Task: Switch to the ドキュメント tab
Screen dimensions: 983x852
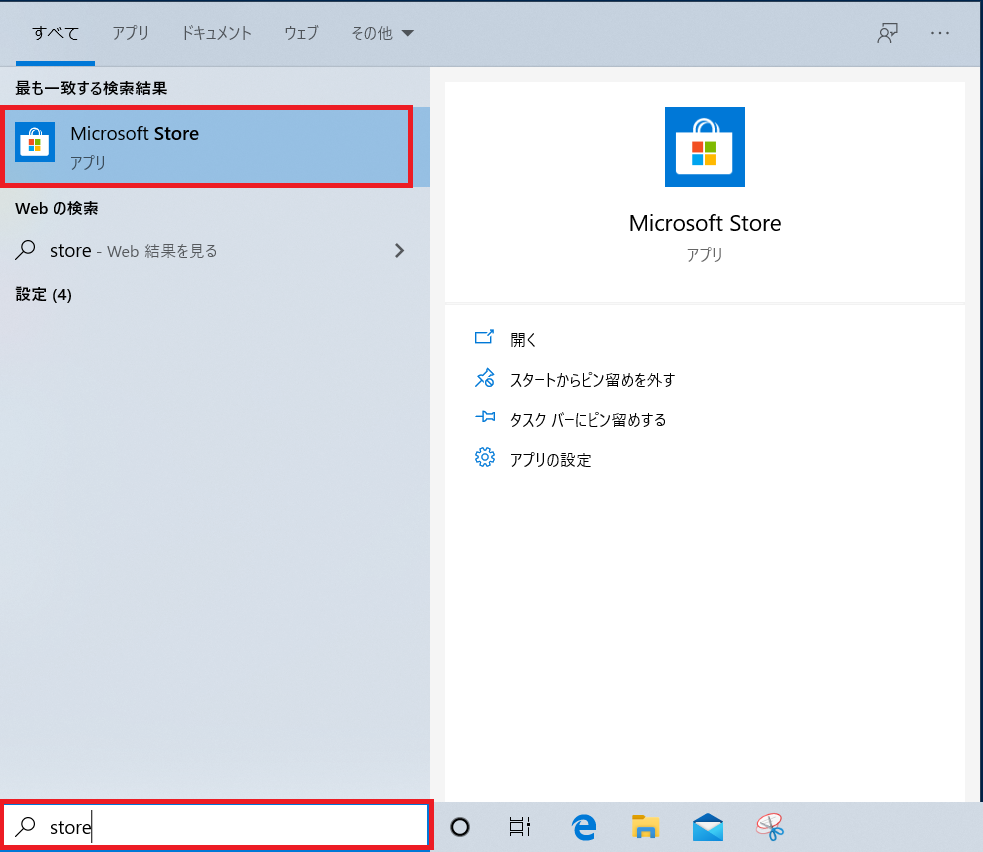Action: (216, 33)
